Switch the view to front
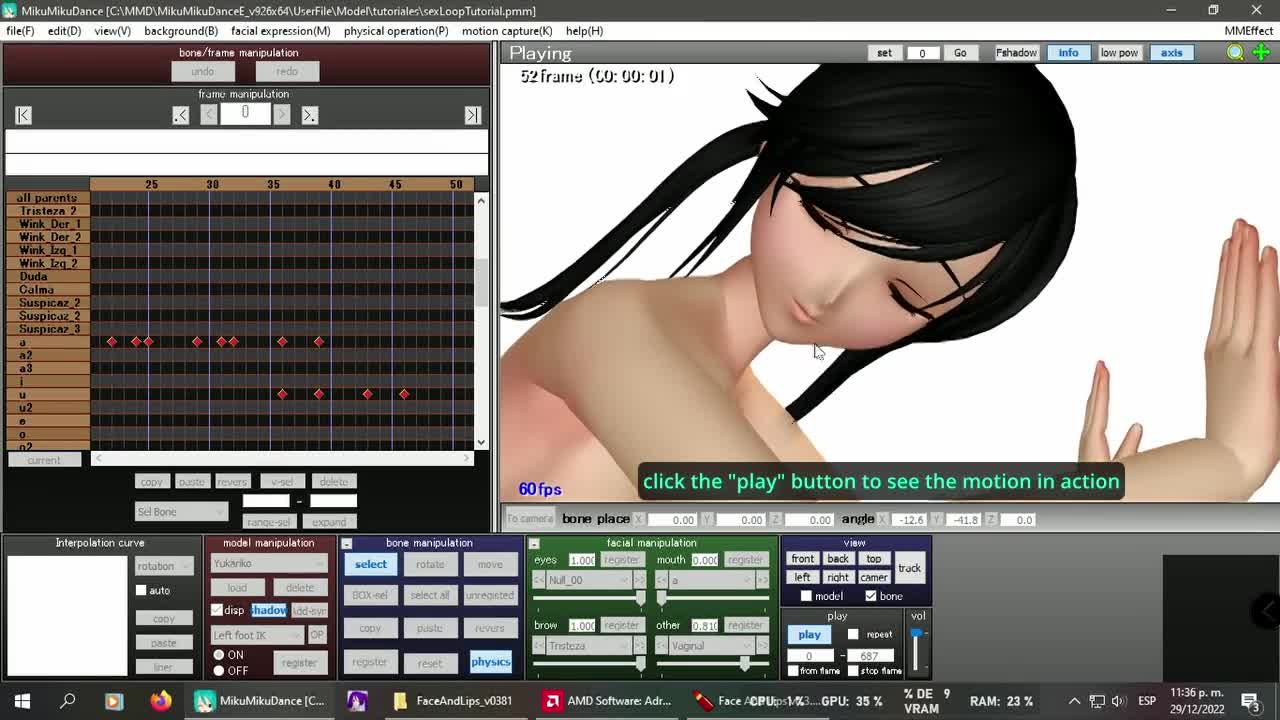 pos(802,559)
